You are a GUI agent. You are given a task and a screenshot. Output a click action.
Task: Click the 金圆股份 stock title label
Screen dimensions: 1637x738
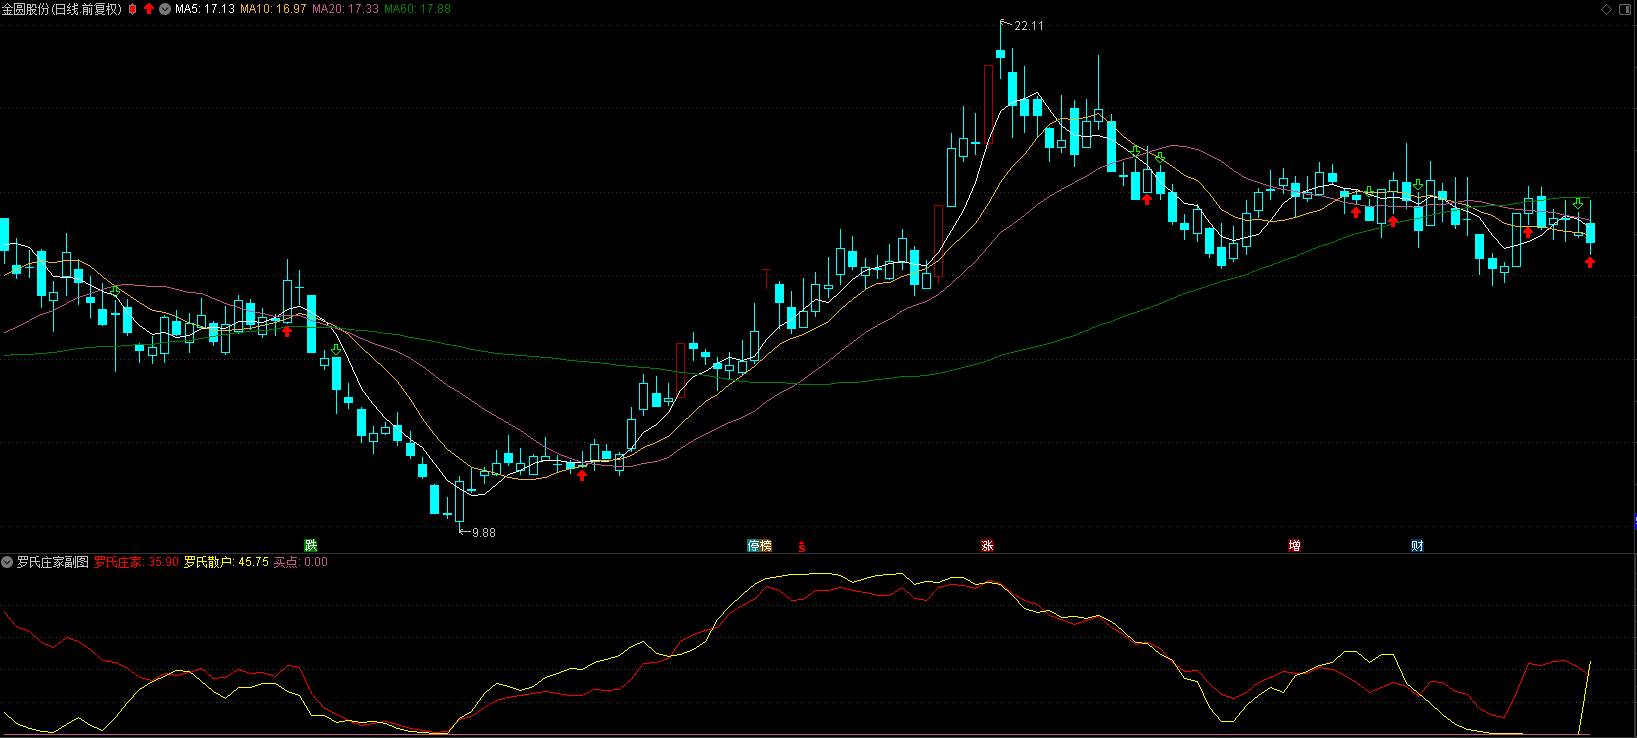pyautogui.click(x=61, y=9)
